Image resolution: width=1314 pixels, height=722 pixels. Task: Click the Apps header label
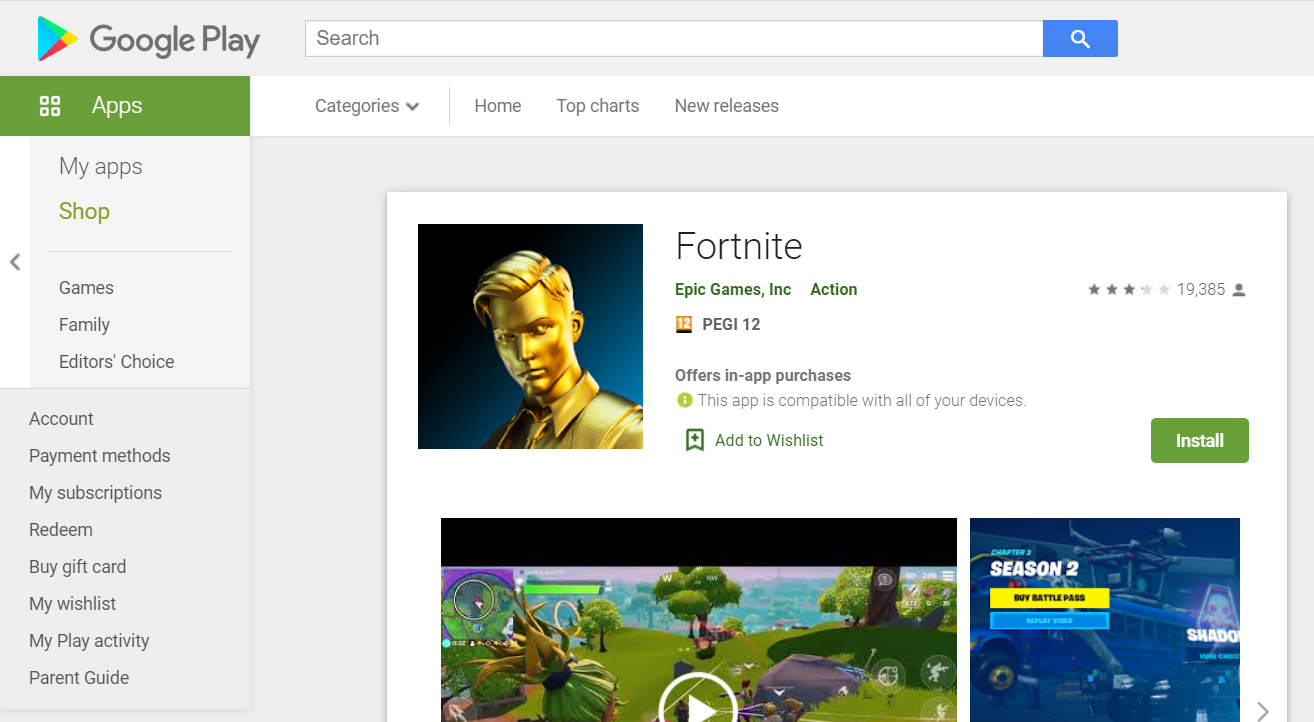click(117, 106)
